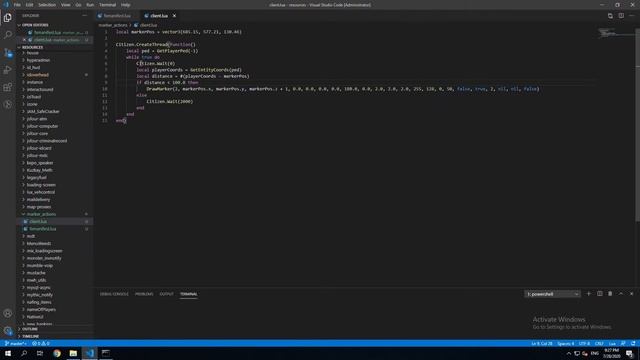The height and width of the screenshot is (360, 640).
Task: Select fxmanifest.lua in marker_actions folder
Action: [43, 229]
